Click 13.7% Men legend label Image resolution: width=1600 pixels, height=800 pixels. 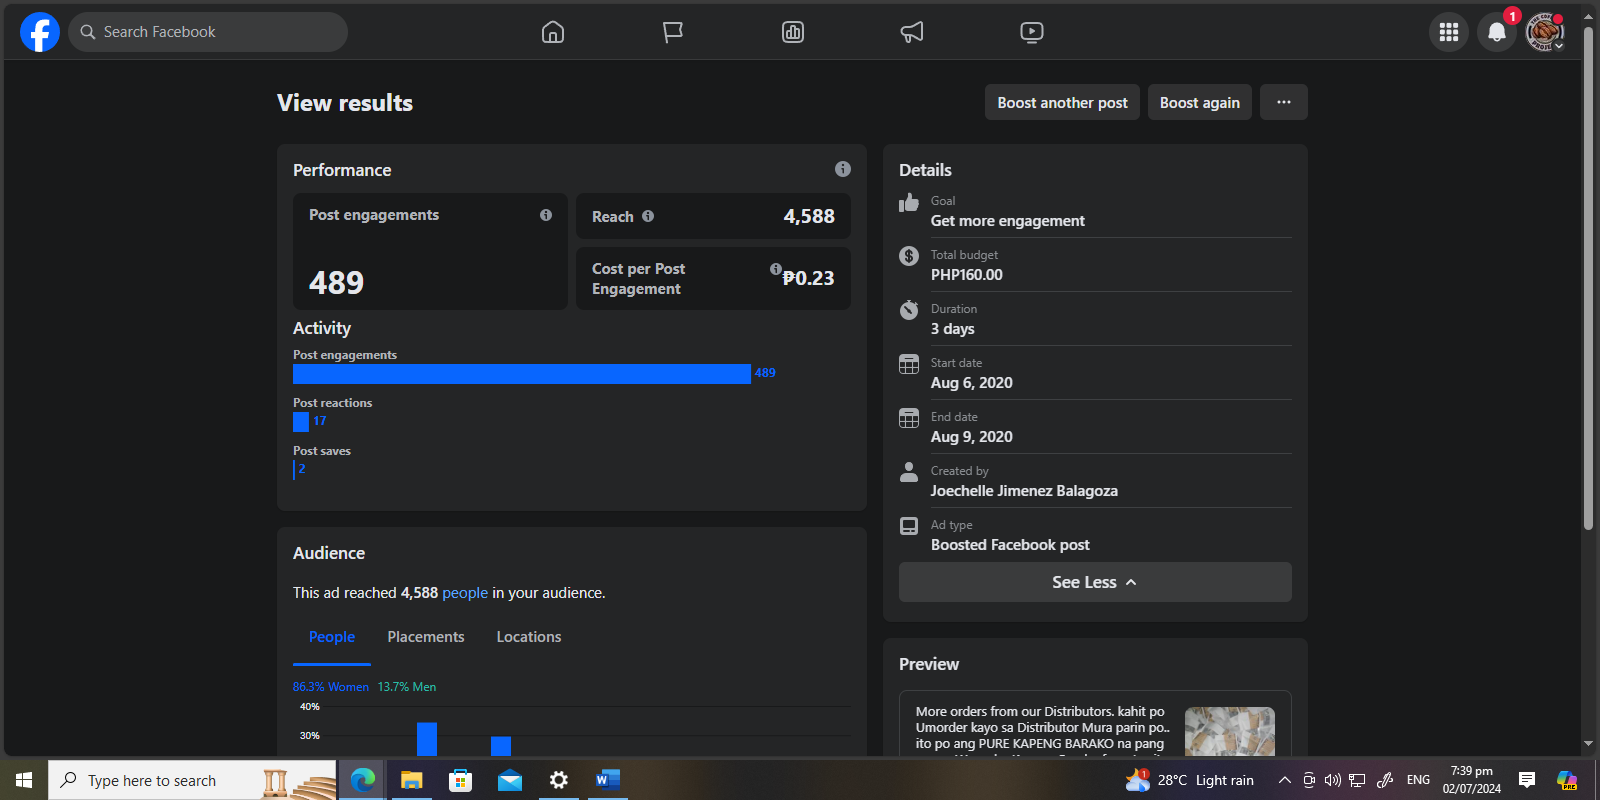(407, 687)
